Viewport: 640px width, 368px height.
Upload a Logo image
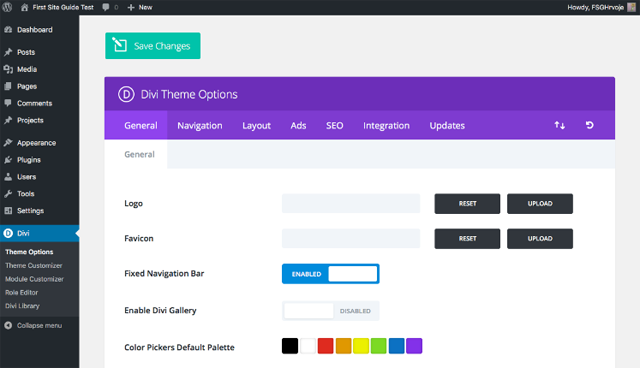[540, 204]
